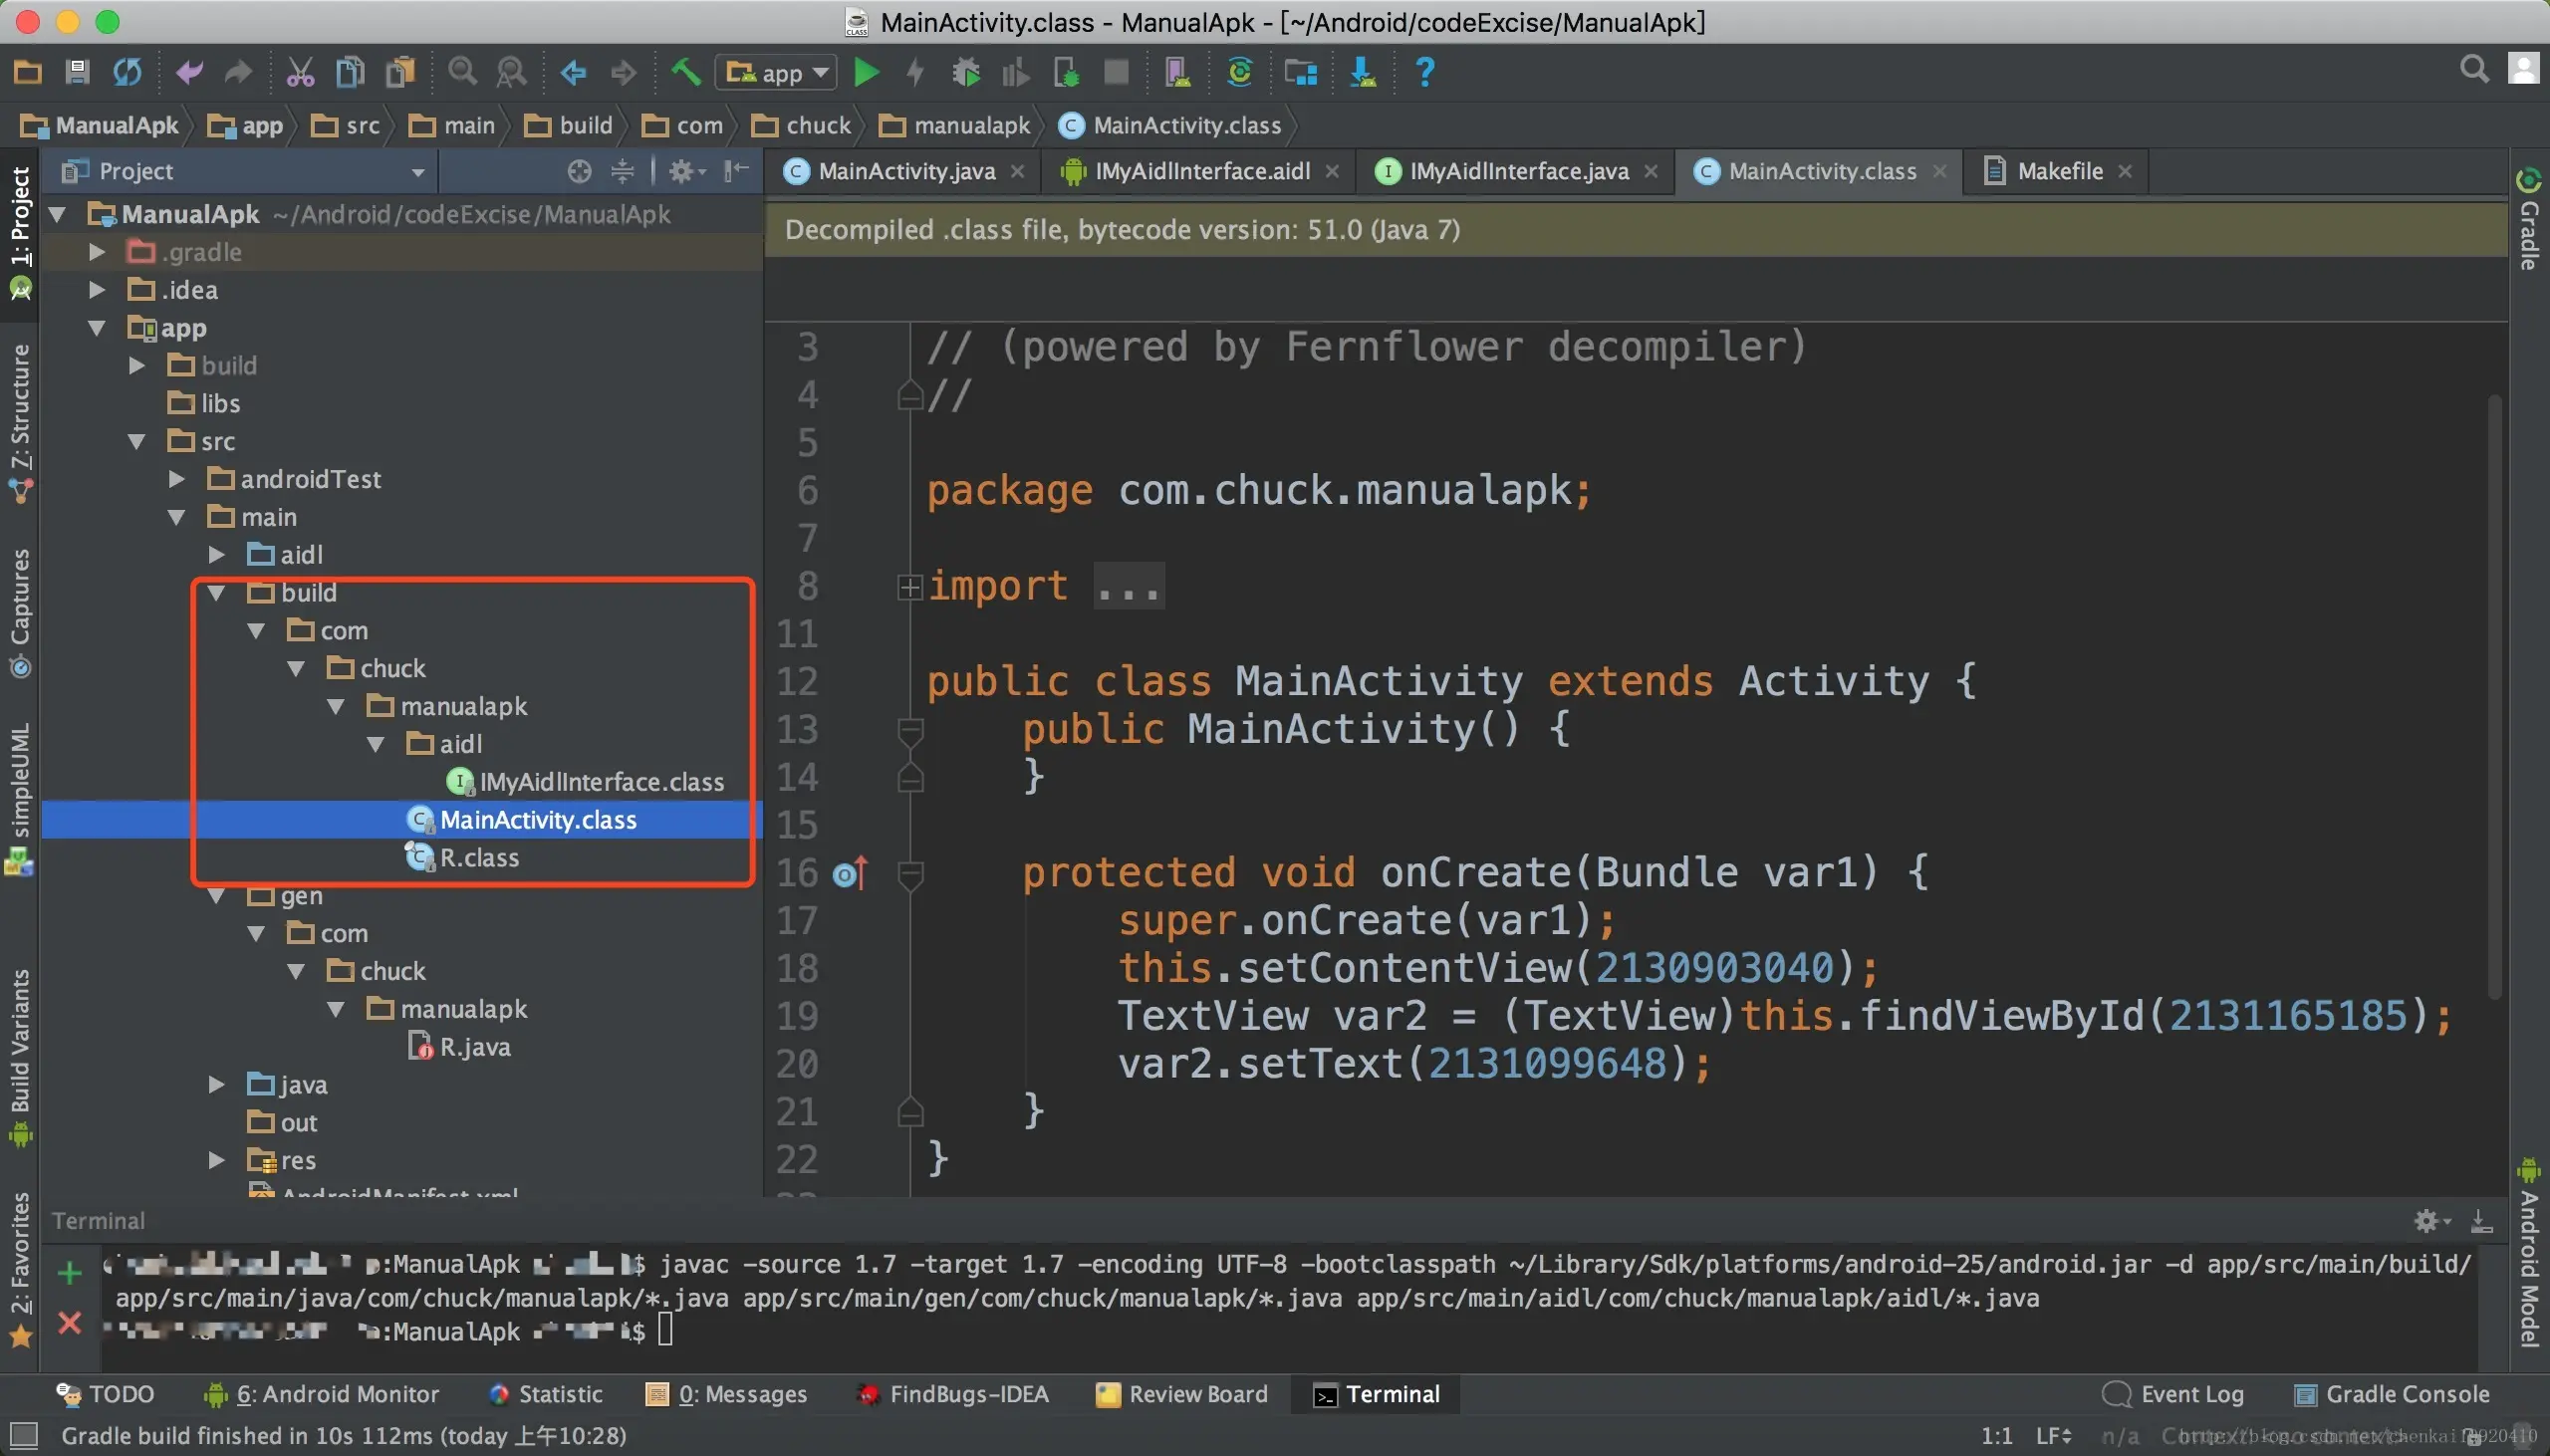Click the Debug app bug icon
The height and width of the screenshot is (1456, 2550).
[966, 72]
